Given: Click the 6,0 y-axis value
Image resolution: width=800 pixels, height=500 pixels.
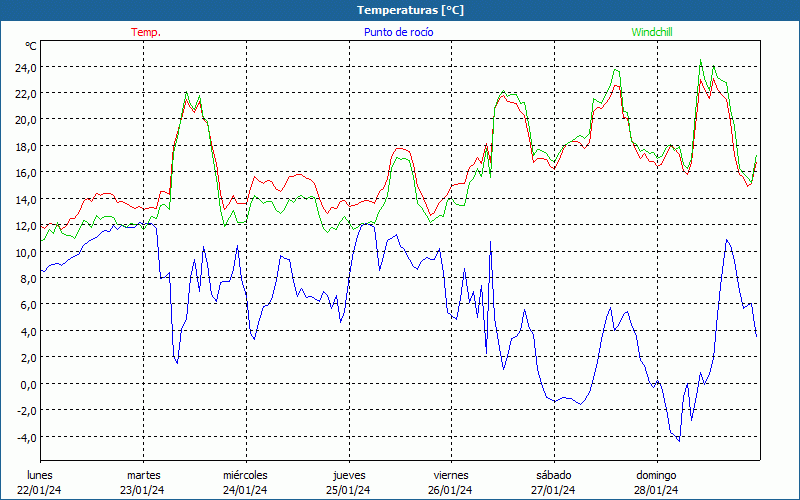Looking at the screenshot, I should [x=28, y=305].
